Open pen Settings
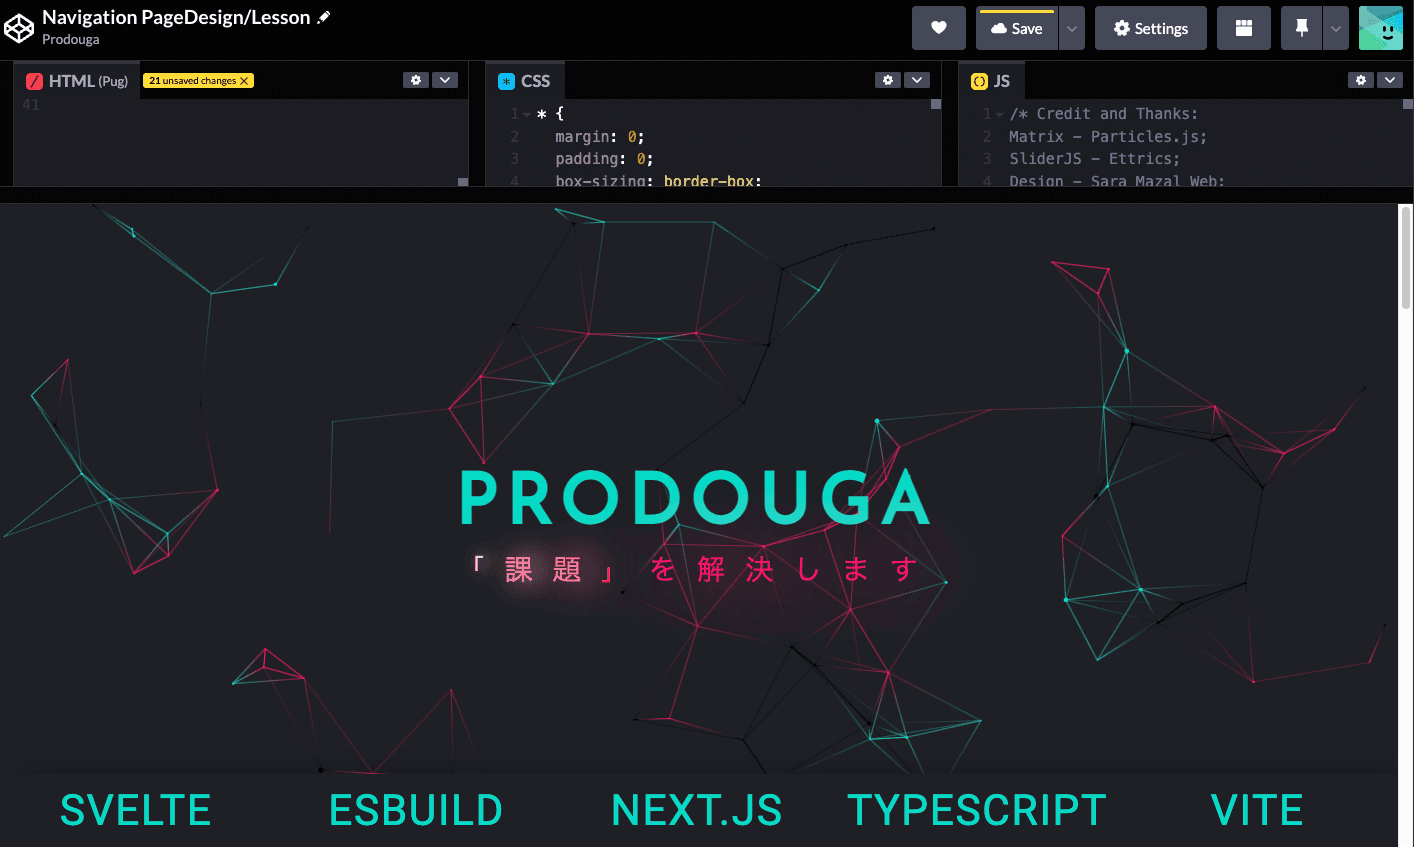1414x847 pixels. click(x=1151, y=28)
